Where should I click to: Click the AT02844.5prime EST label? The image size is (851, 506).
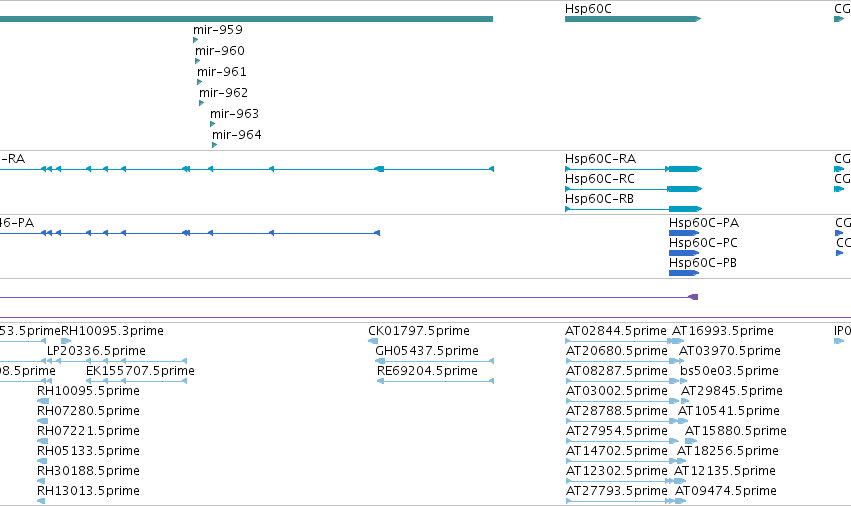coord(615,331)
